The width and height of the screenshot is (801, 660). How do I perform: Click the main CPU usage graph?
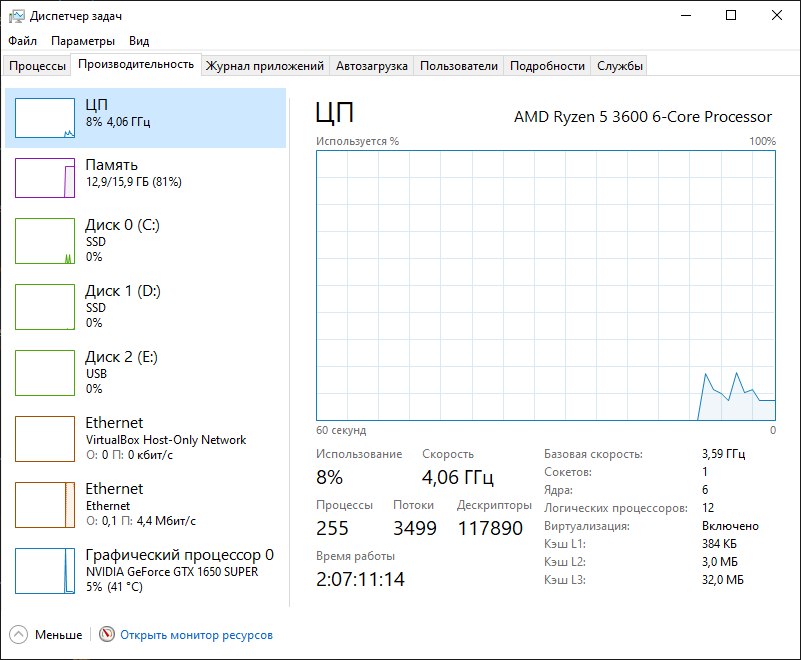click(x=546, y=286)
